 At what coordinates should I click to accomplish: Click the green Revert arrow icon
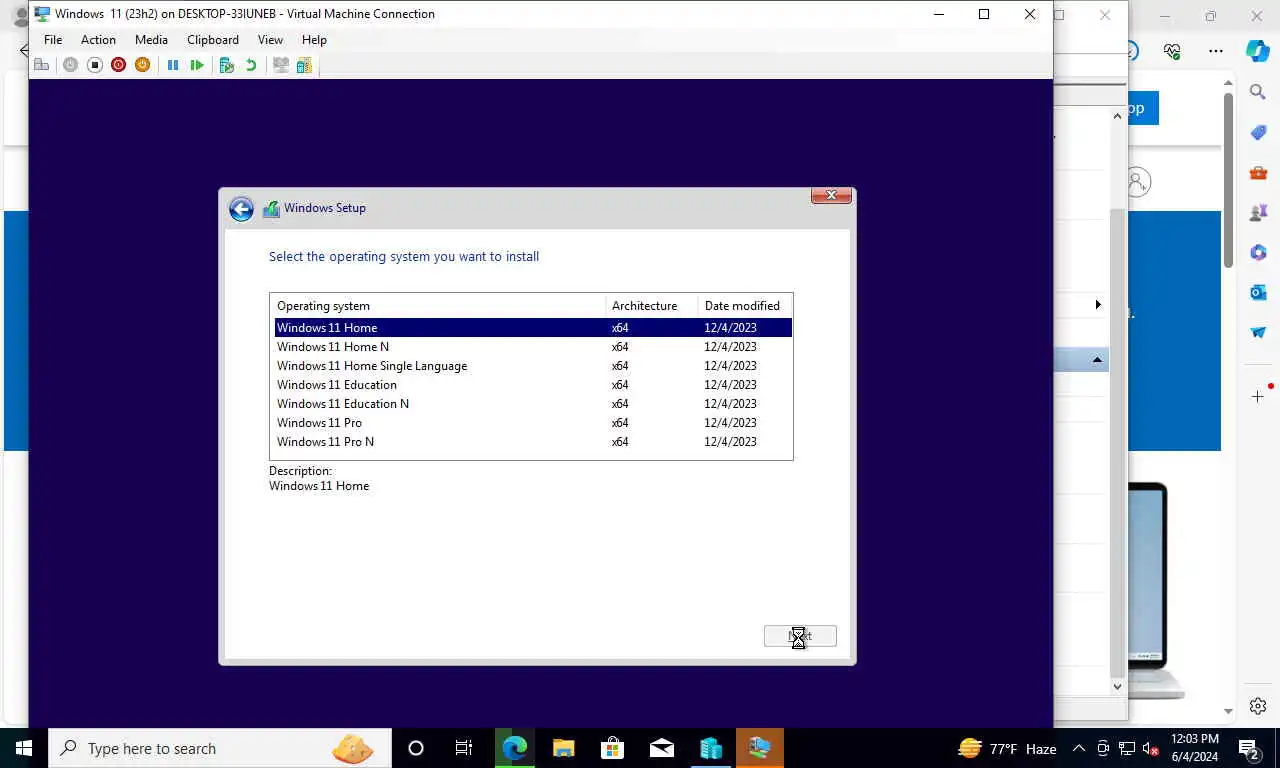(x=251, y=65)
